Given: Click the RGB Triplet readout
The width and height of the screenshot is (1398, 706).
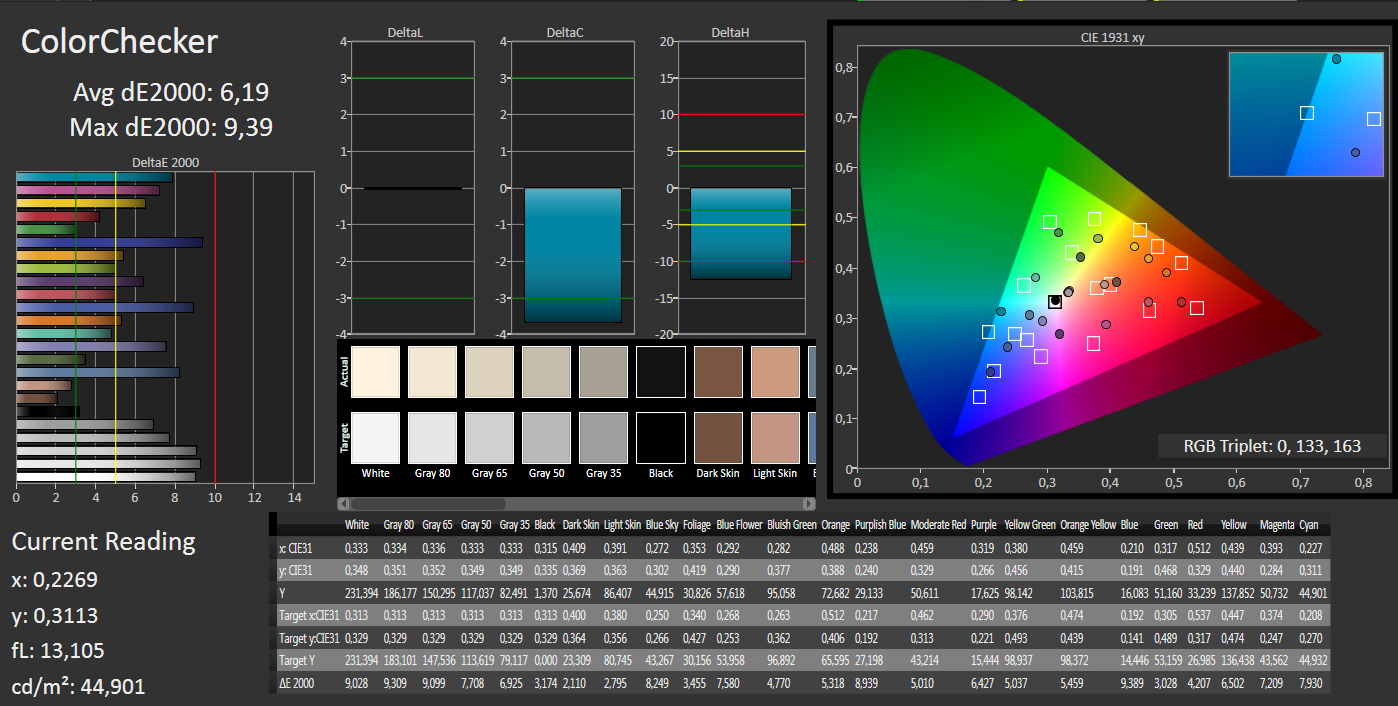Looking at the screenshot, I should [1272, 446].
